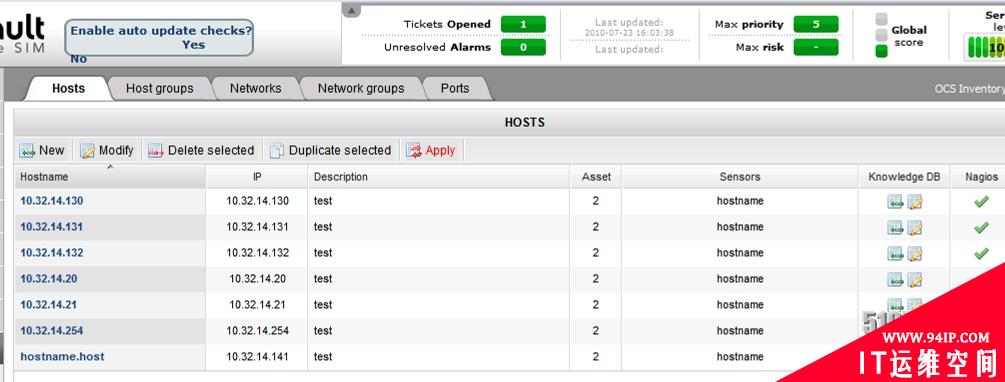Click the Delete selected icon
1005x382 pixels.
[x=156, y=151]
